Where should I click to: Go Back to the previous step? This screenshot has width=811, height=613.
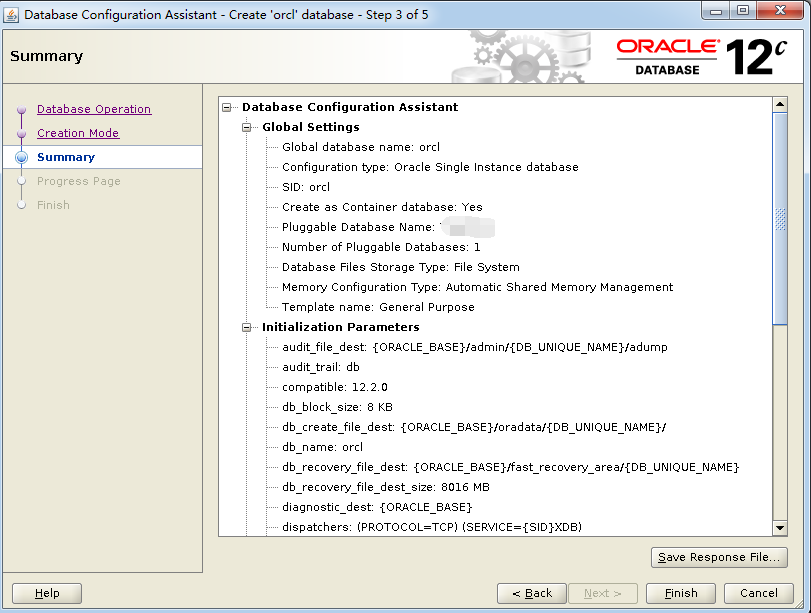tap(532, 593)
